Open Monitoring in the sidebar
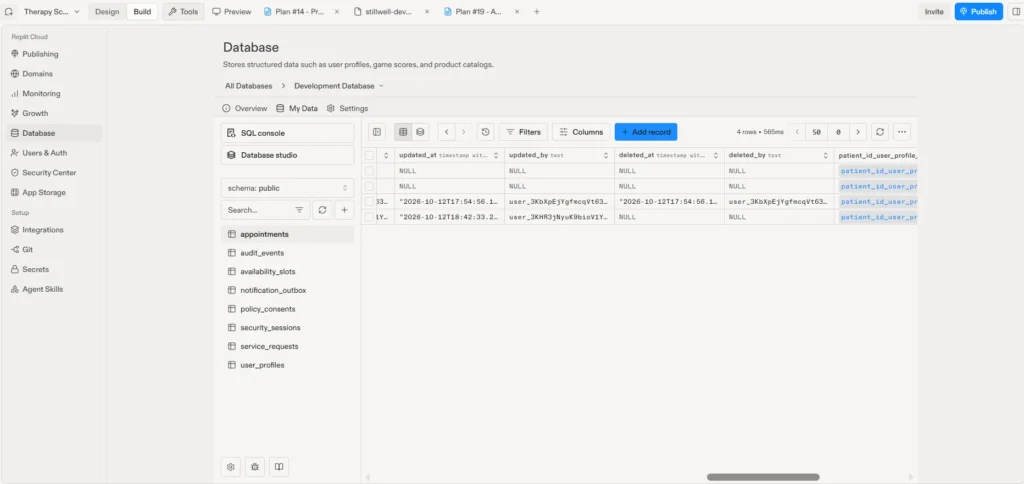 (x=52, y=93)
